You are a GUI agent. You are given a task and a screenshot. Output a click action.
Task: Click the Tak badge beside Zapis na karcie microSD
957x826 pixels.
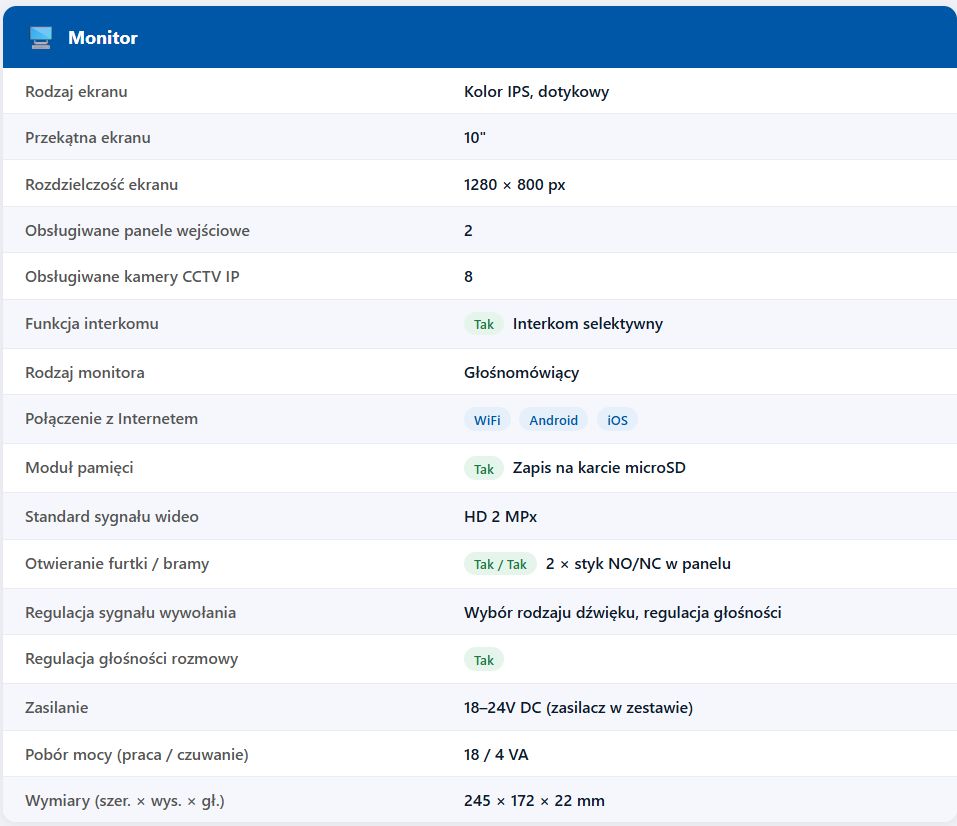click(x=484, y=469)
